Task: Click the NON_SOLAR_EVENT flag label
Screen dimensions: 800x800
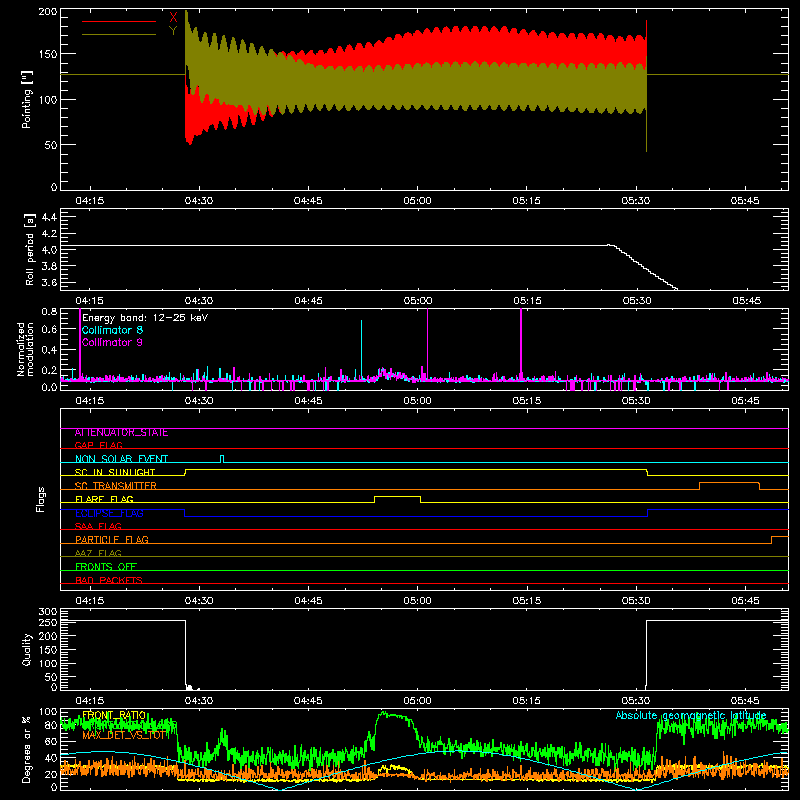Action: 121,459
